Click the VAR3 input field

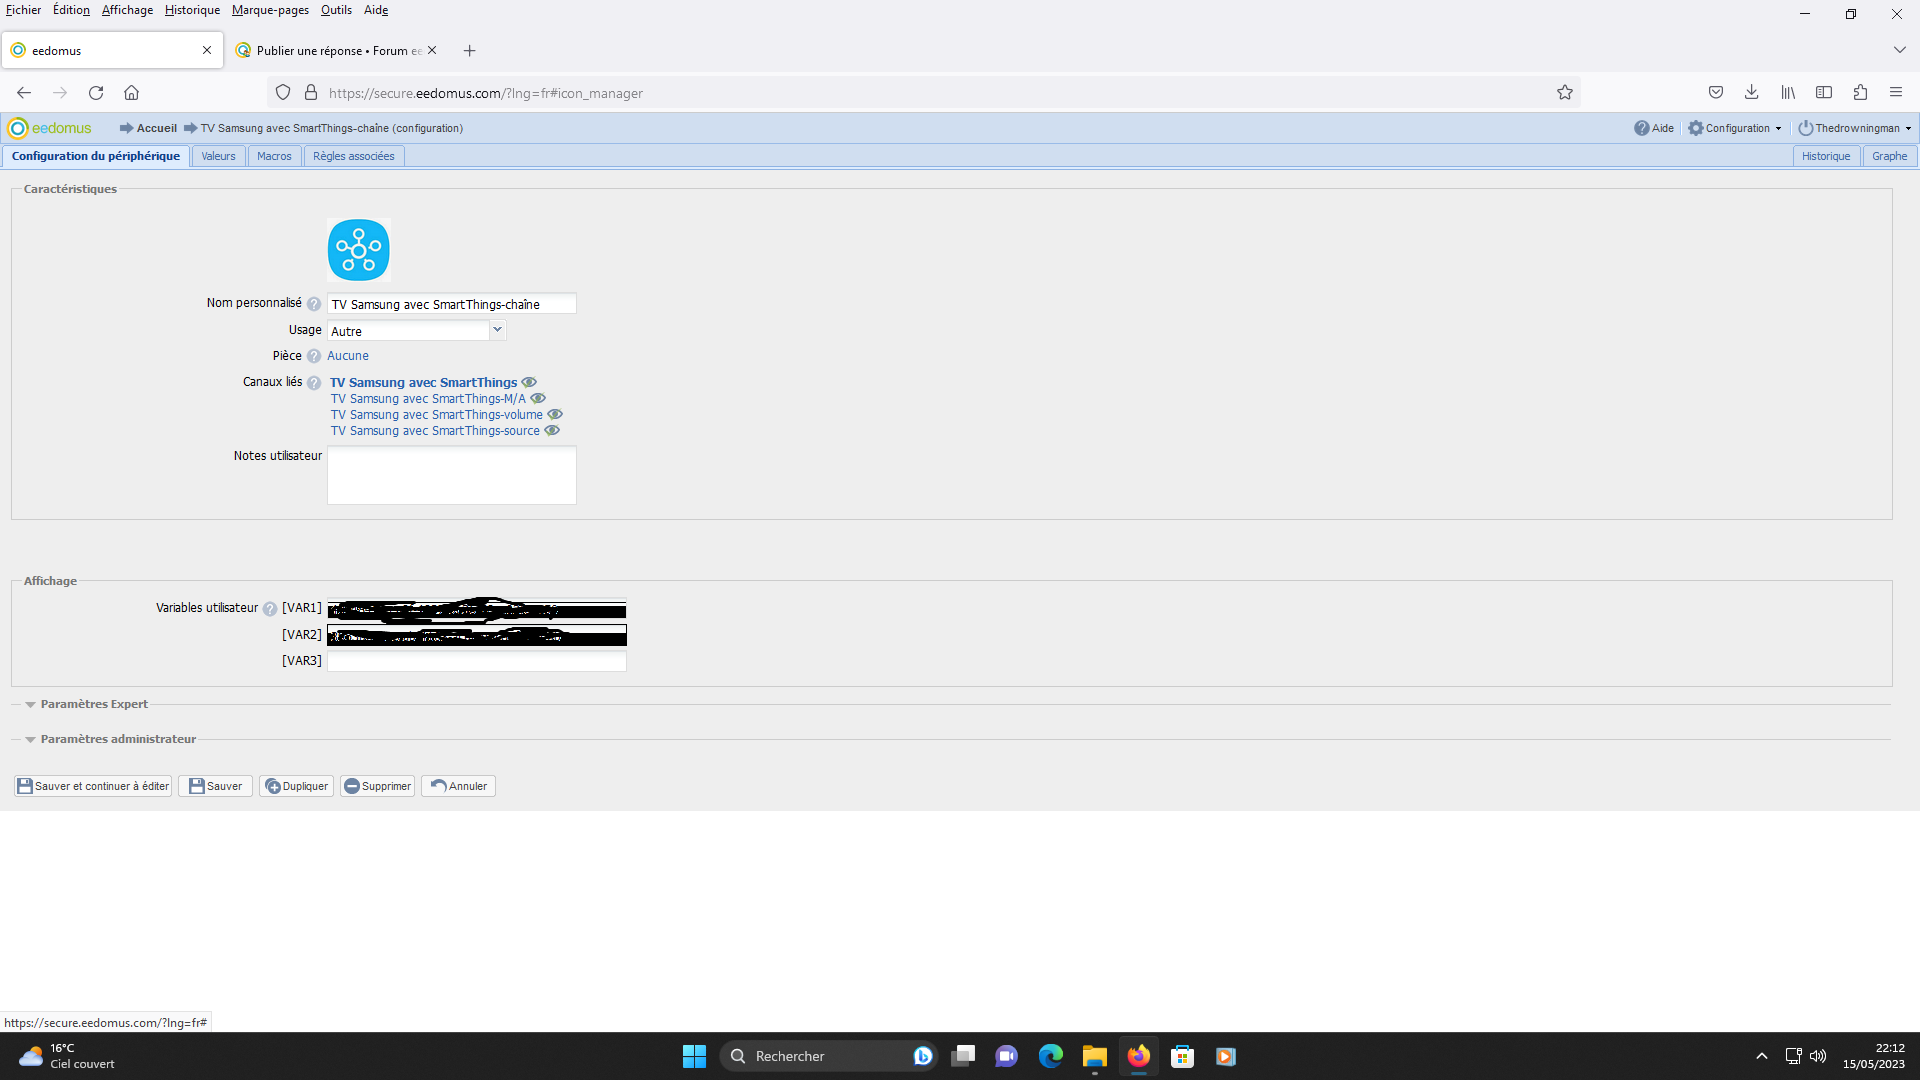477,661
